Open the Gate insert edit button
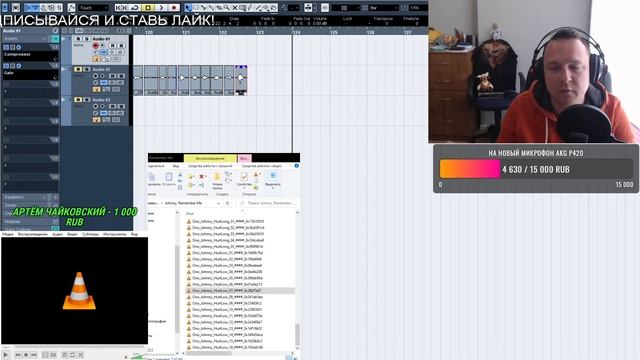This screenshot has width=640, height=360. point(19,66)
